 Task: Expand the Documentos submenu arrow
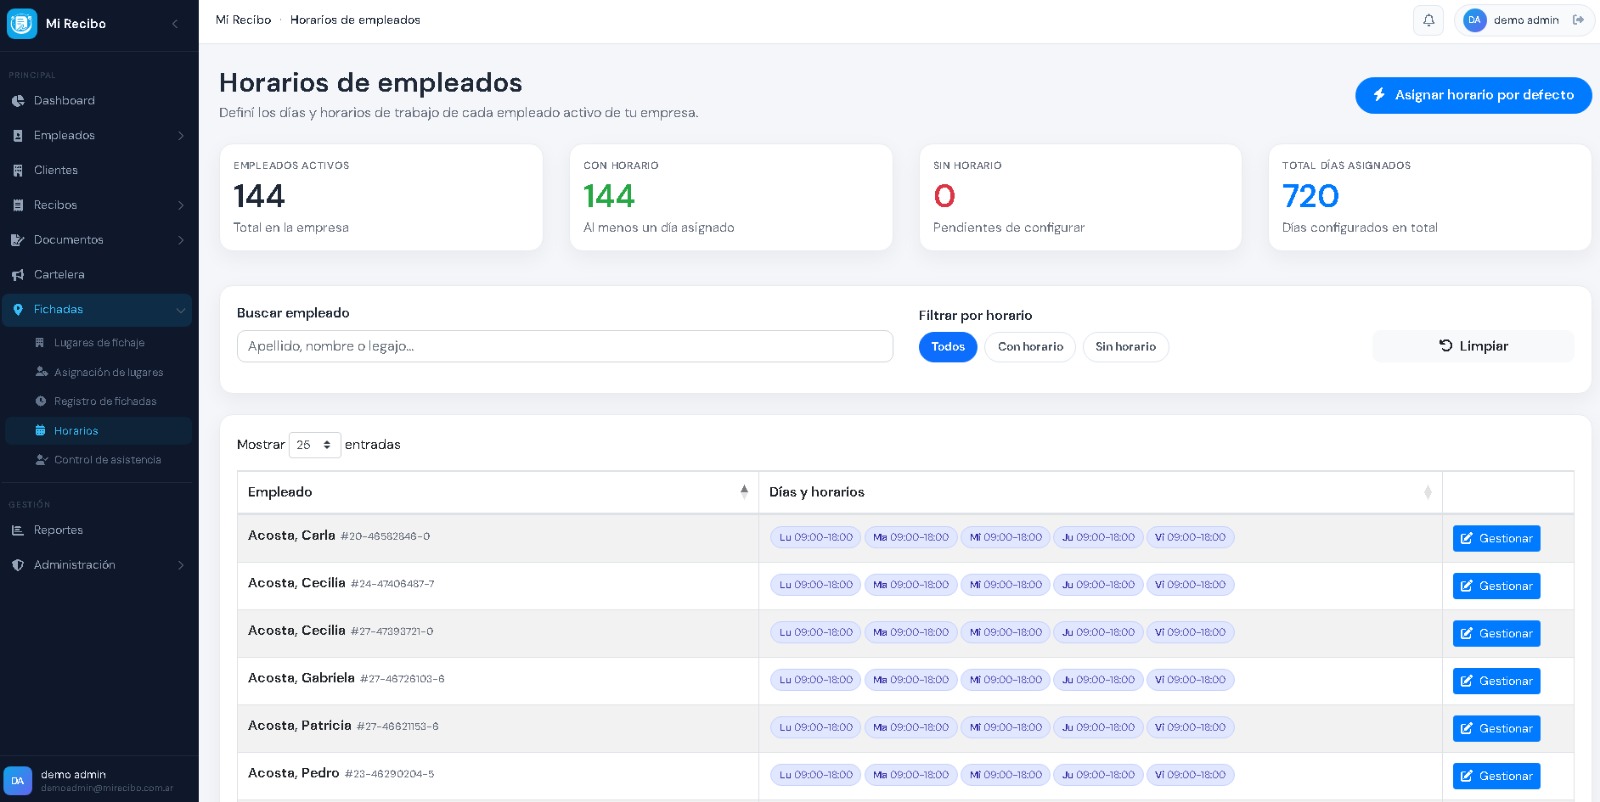181,240
